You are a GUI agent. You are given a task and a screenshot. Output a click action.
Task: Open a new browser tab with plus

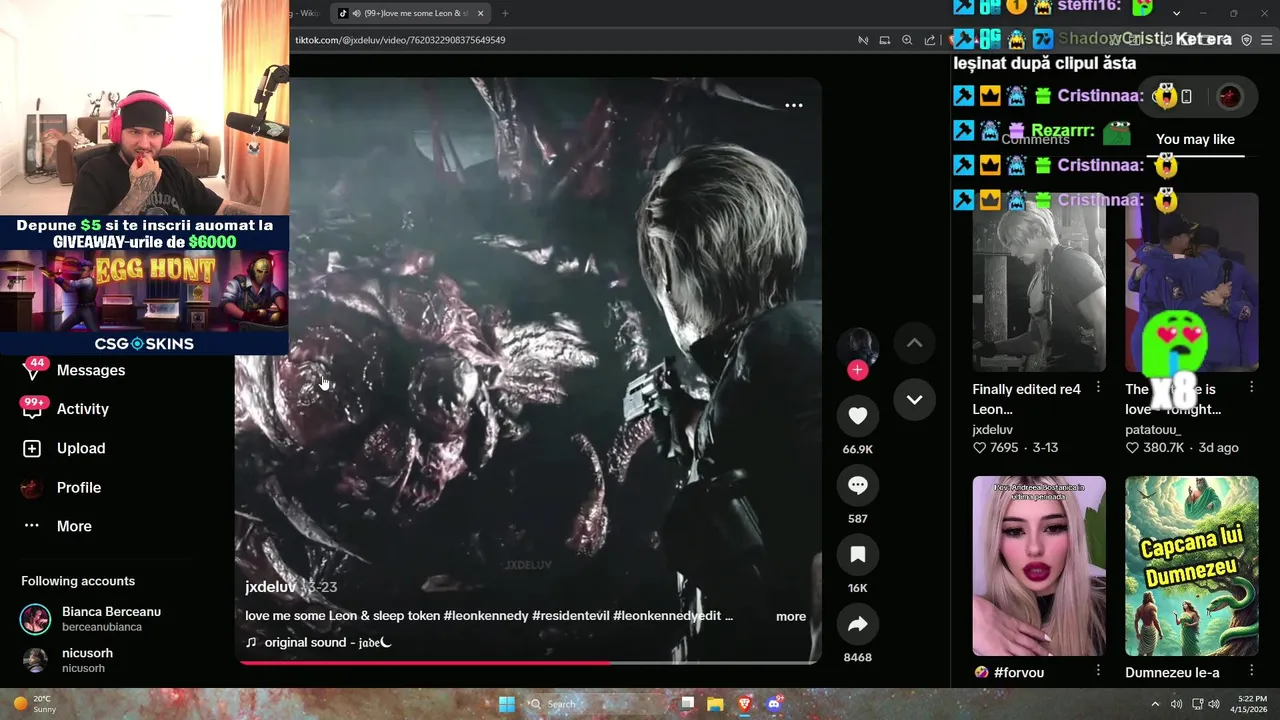(505, 13)
